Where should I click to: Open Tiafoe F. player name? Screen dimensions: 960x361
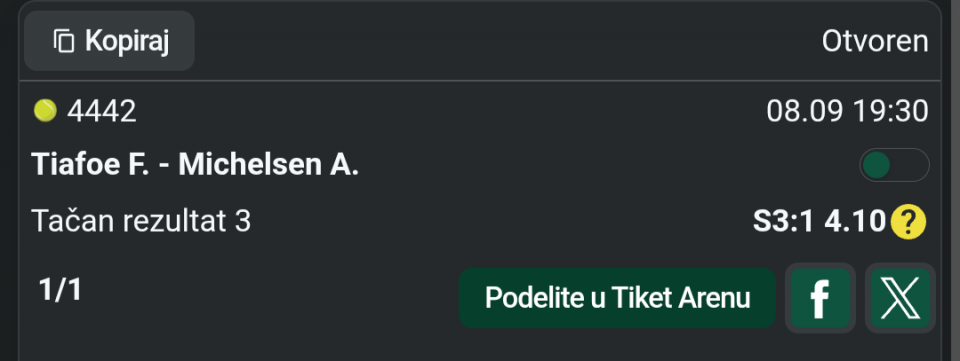[90, 165]
